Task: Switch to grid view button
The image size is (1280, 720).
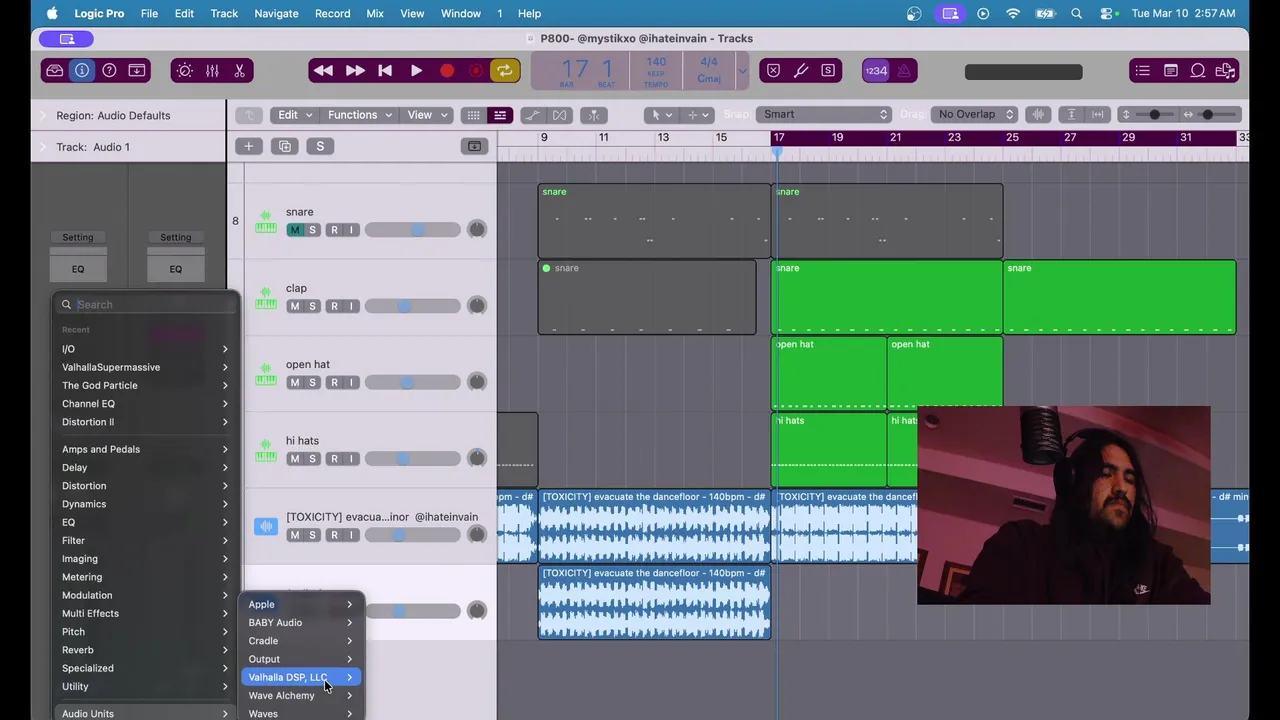Action: click(473, 115)
